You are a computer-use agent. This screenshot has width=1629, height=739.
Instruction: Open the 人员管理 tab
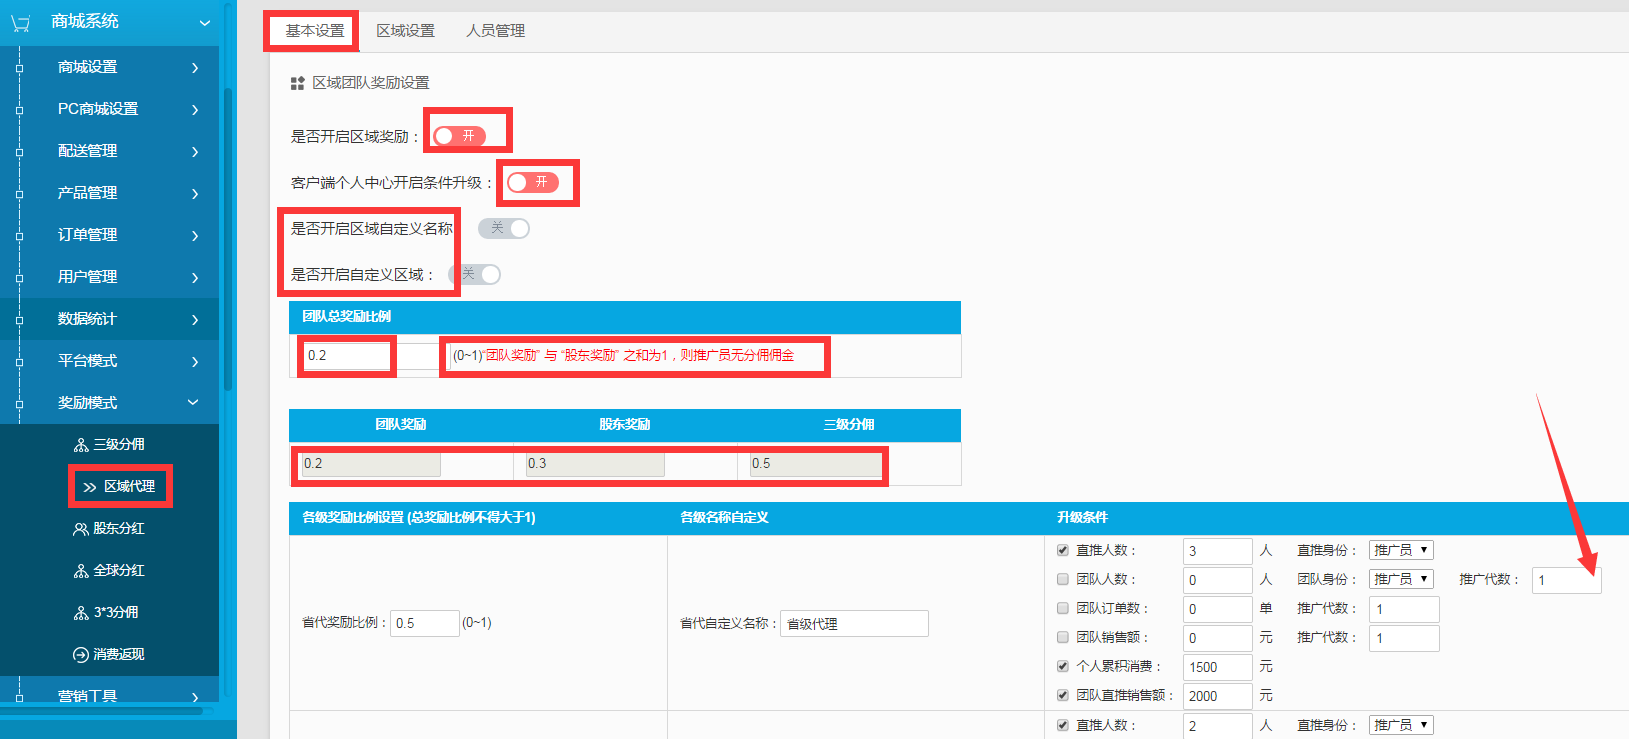click(x=495, y=31)
